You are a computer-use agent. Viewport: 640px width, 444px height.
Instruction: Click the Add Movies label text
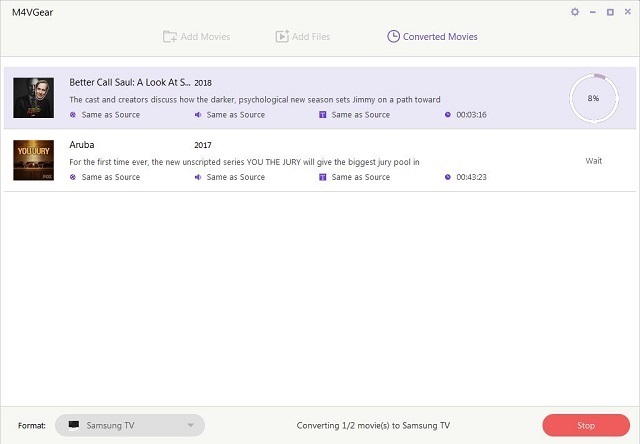[205, 37]
